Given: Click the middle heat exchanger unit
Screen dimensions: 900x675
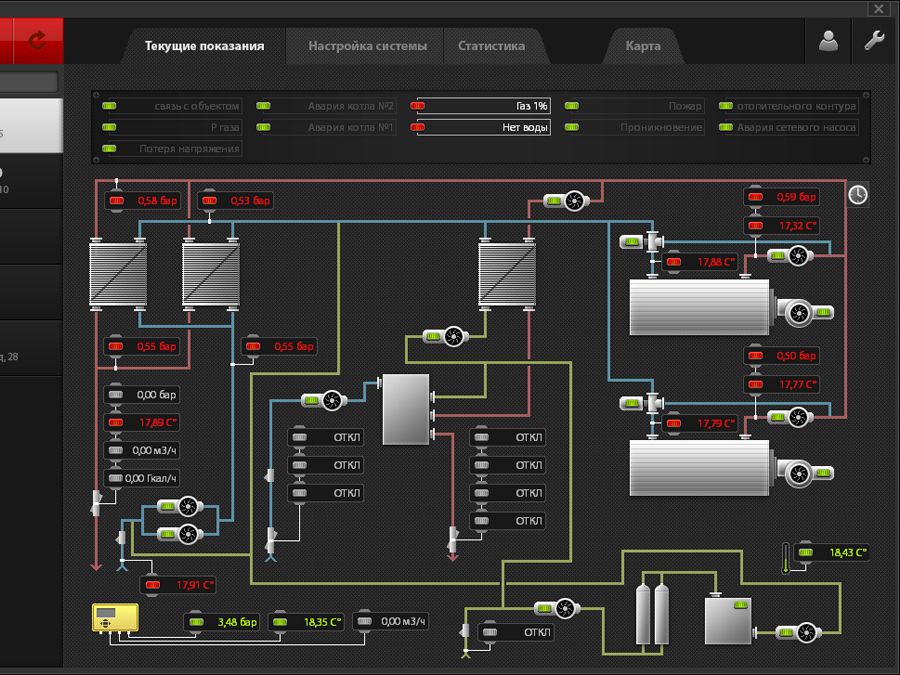Looking at the screenshot, I should 212,274.
